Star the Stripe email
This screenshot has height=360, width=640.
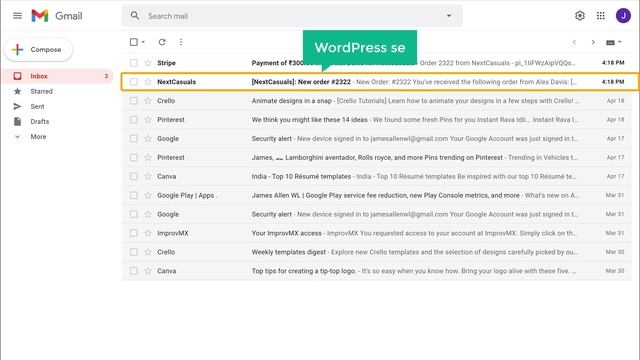pyautogui.click(x=148, y=63)
